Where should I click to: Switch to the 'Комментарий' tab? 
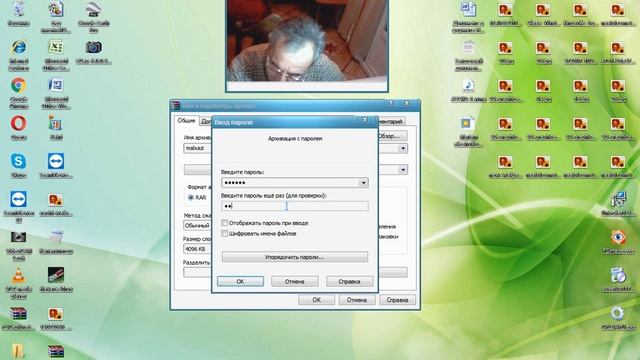[391, 121]
